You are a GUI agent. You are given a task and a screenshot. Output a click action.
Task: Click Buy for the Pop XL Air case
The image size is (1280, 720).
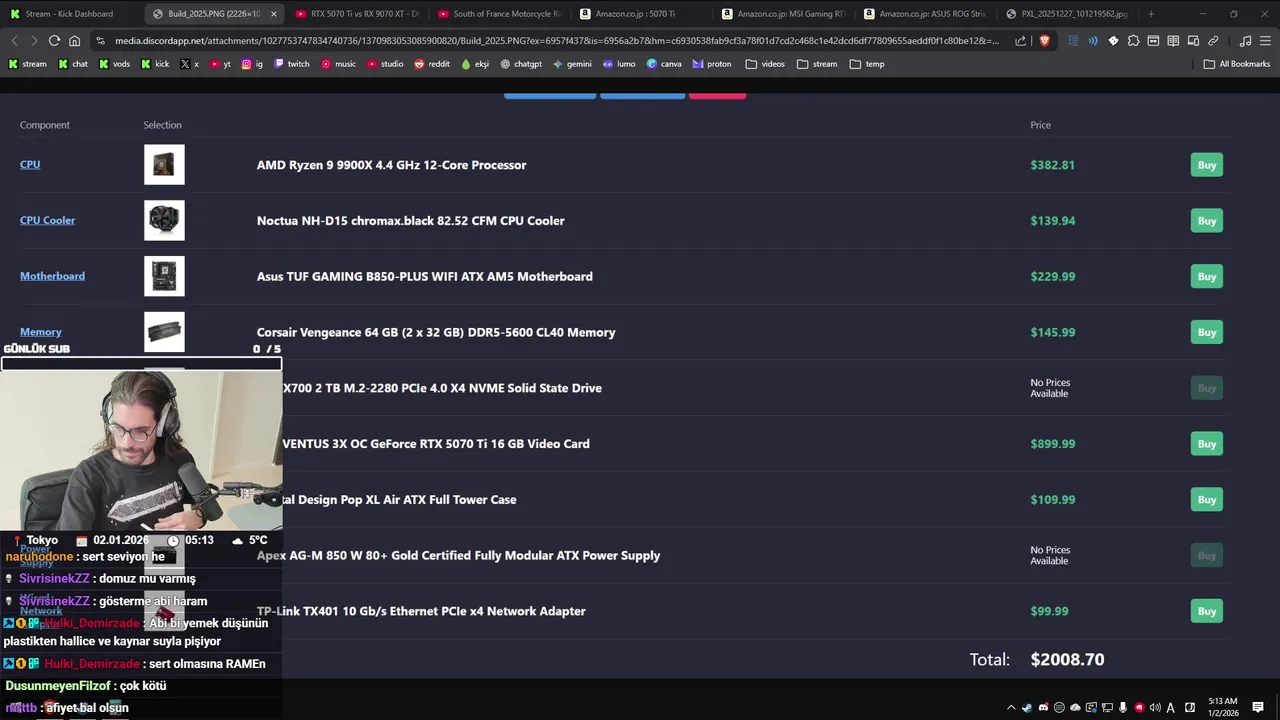(x=1207, y=500)
